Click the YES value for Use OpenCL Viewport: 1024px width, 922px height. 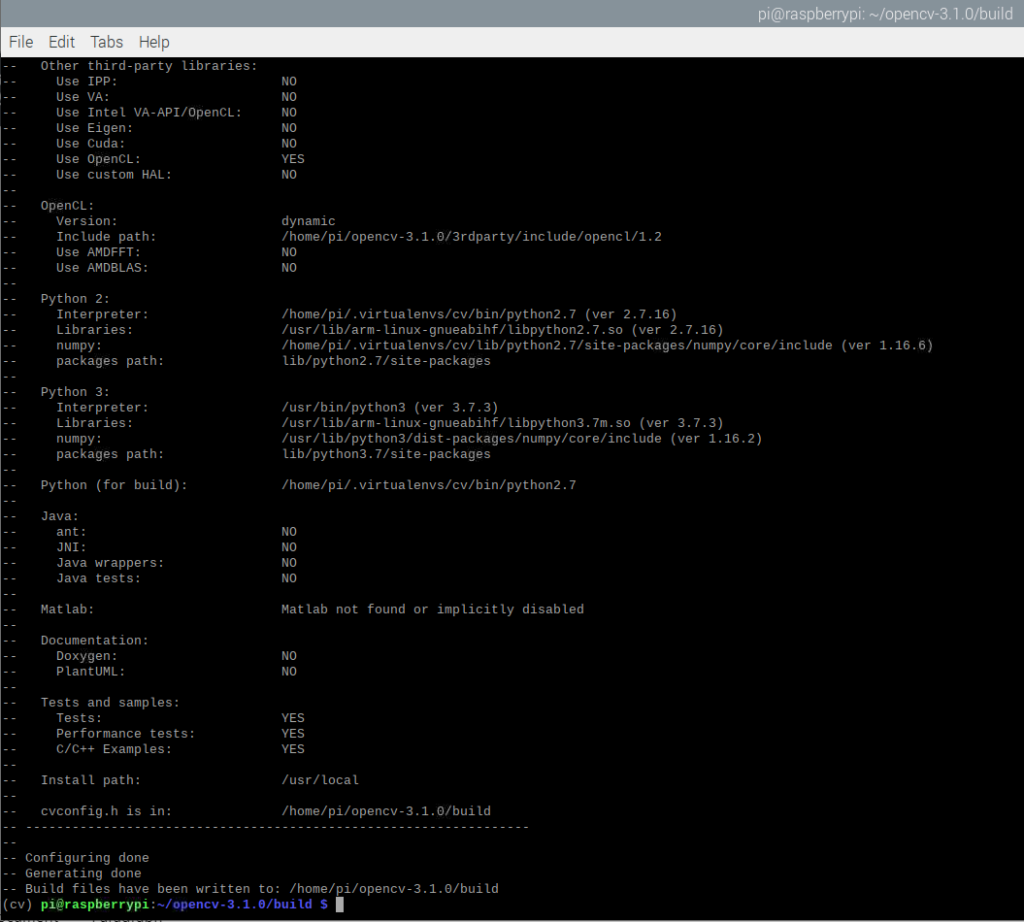[x=293, y=159]
